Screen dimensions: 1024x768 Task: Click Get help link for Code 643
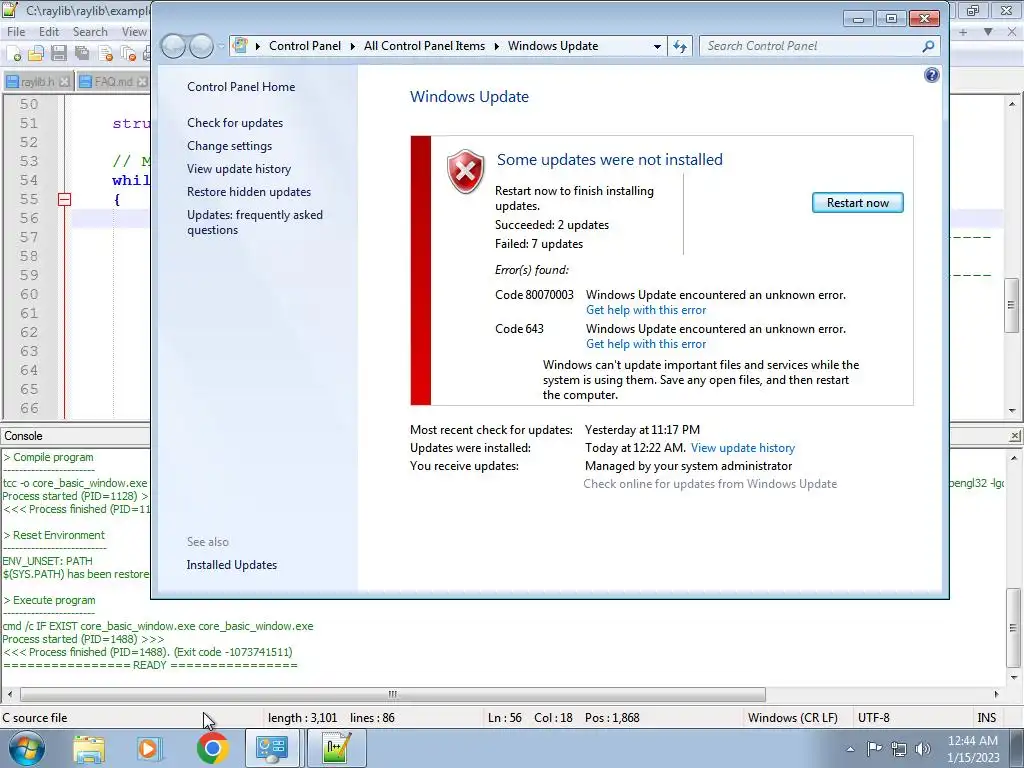646,344
